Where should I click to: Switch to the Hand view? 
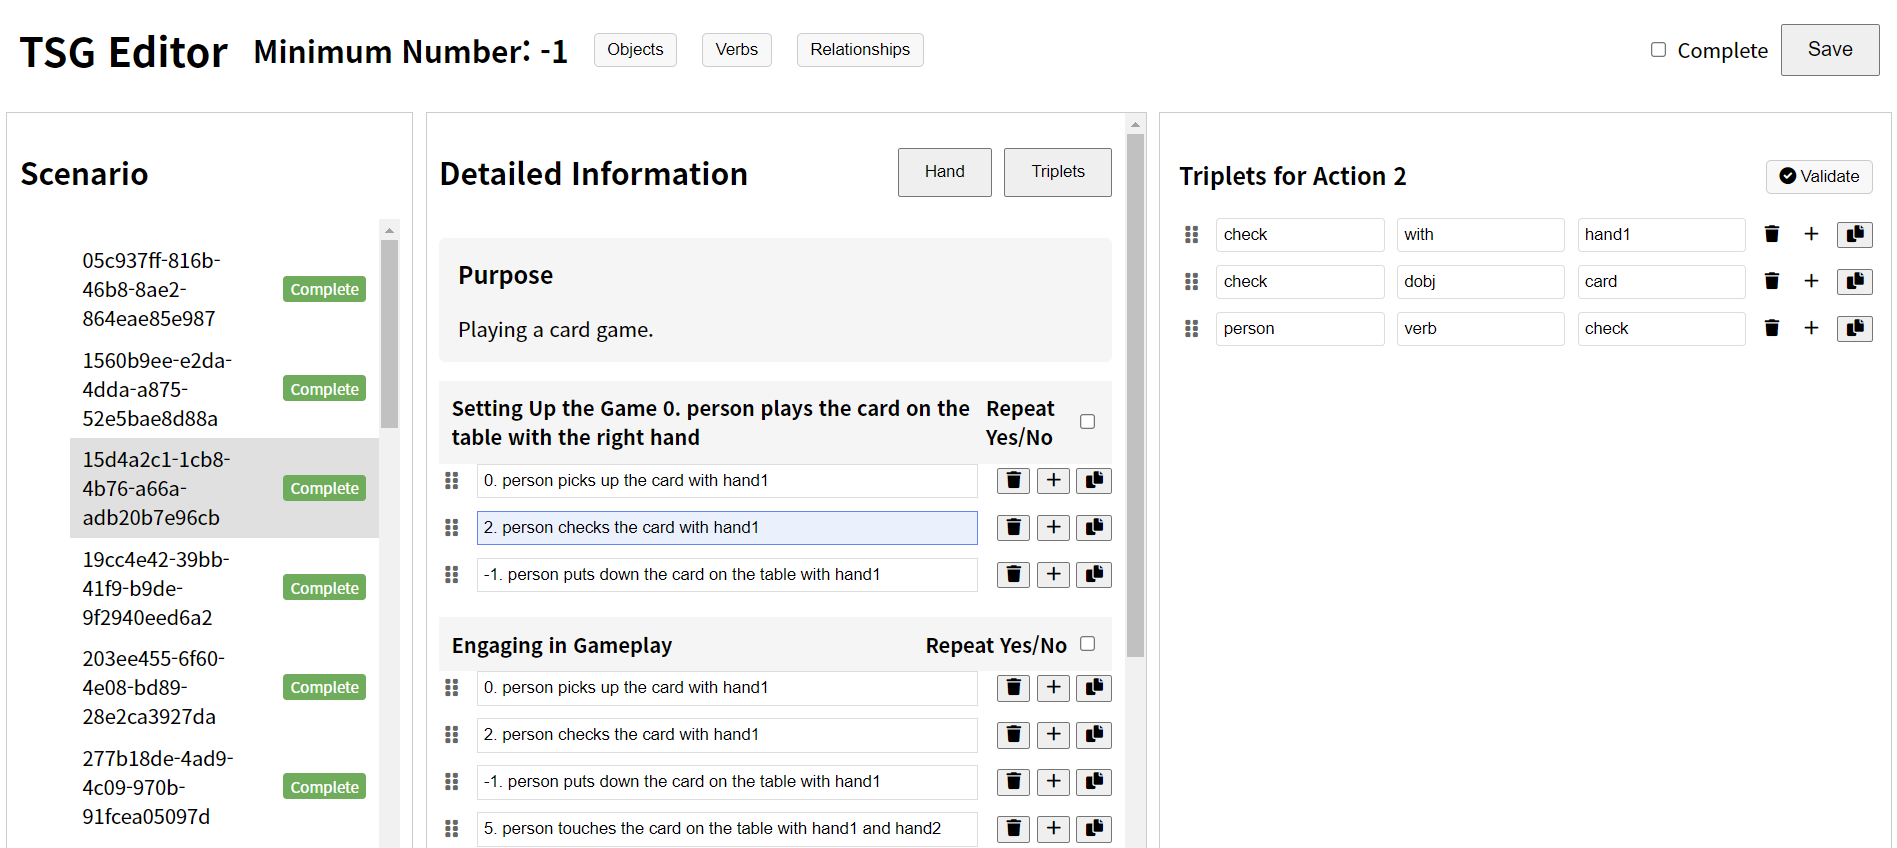pyautogui.click(x=944, y=172)
